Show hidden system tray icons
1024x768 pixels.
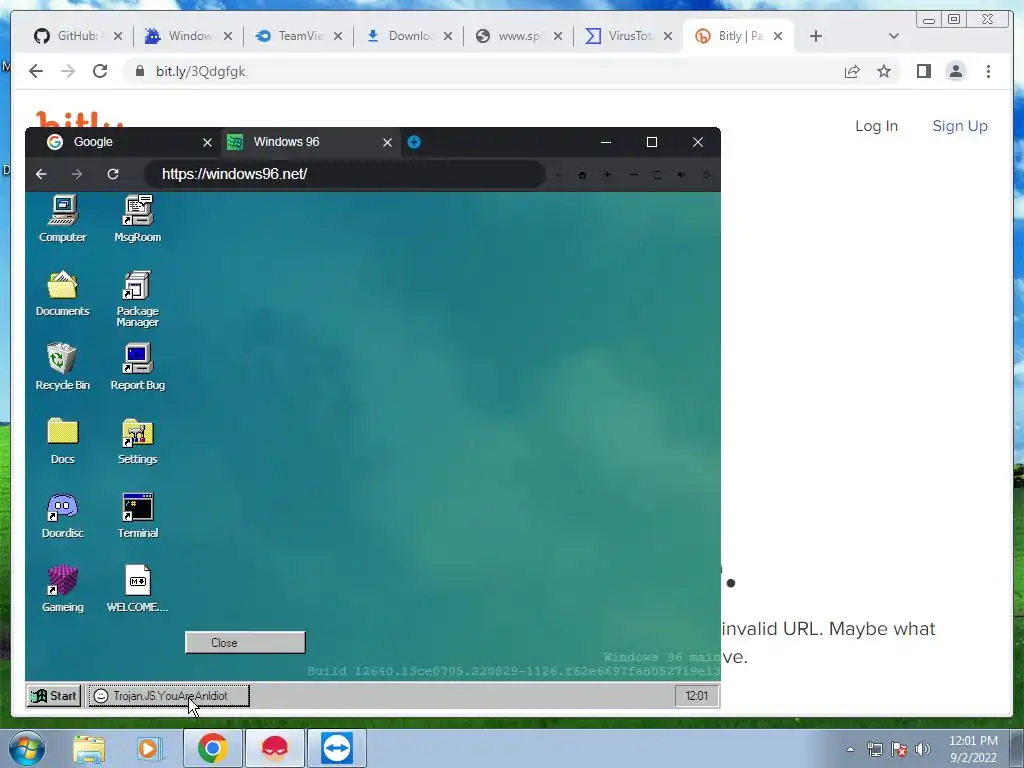[x=850, y=749]
